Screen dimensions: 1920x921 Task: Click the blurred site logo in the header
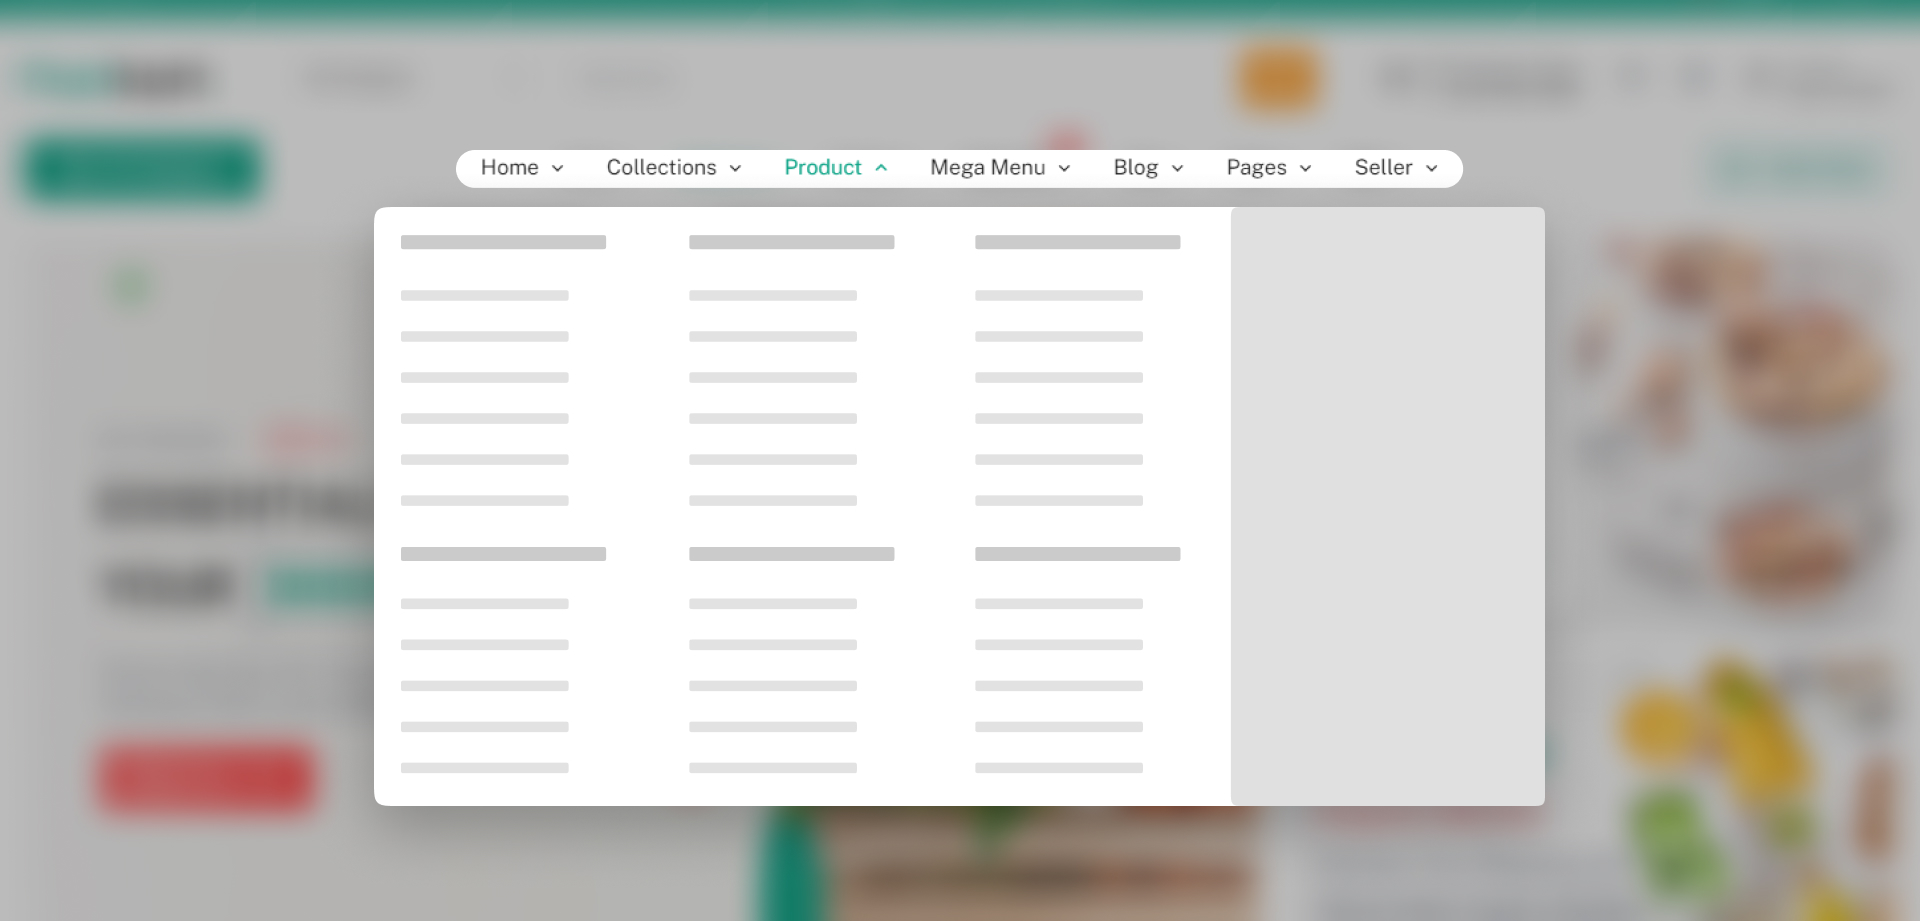(115, 80)
